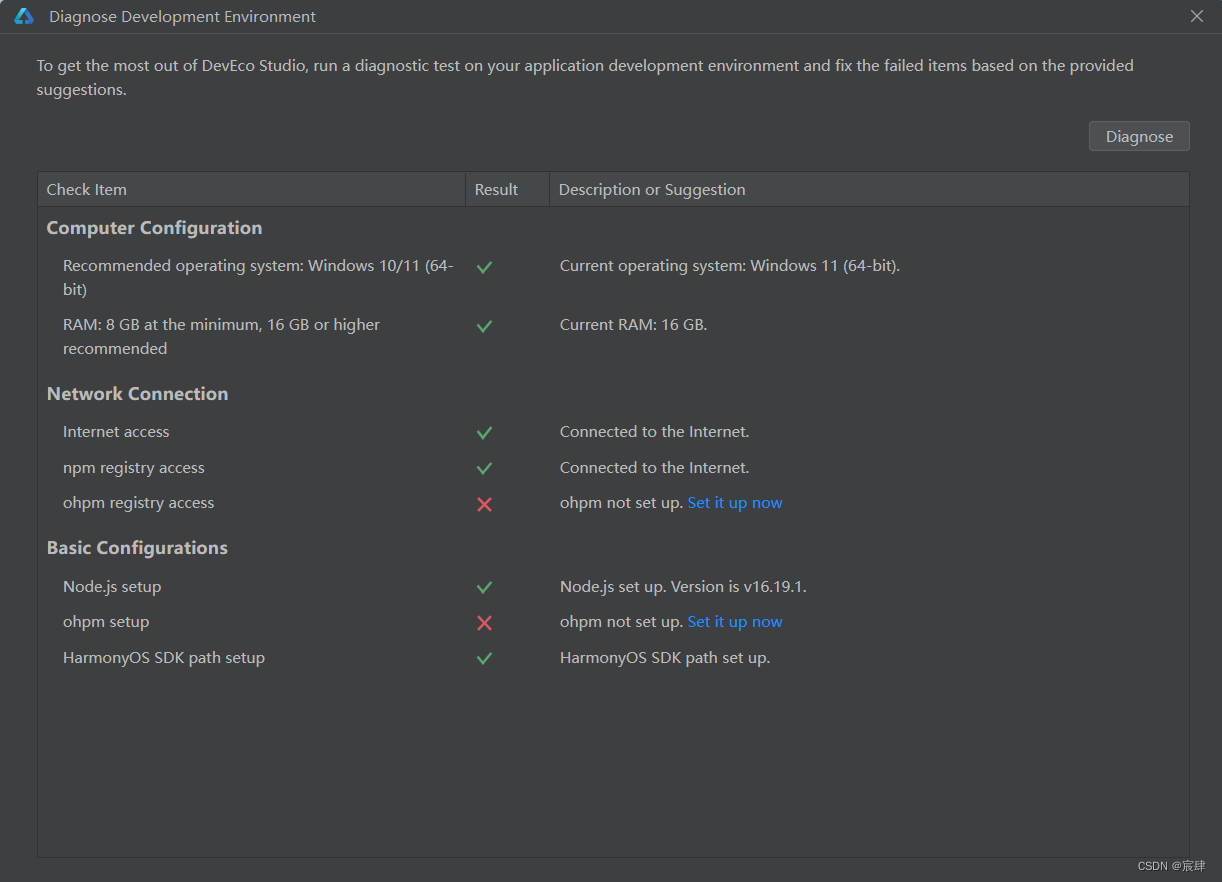Close the Diagnose Development Environment dialog
Viewport: 1222px width, 882px height.
(x=1197, y=16)
